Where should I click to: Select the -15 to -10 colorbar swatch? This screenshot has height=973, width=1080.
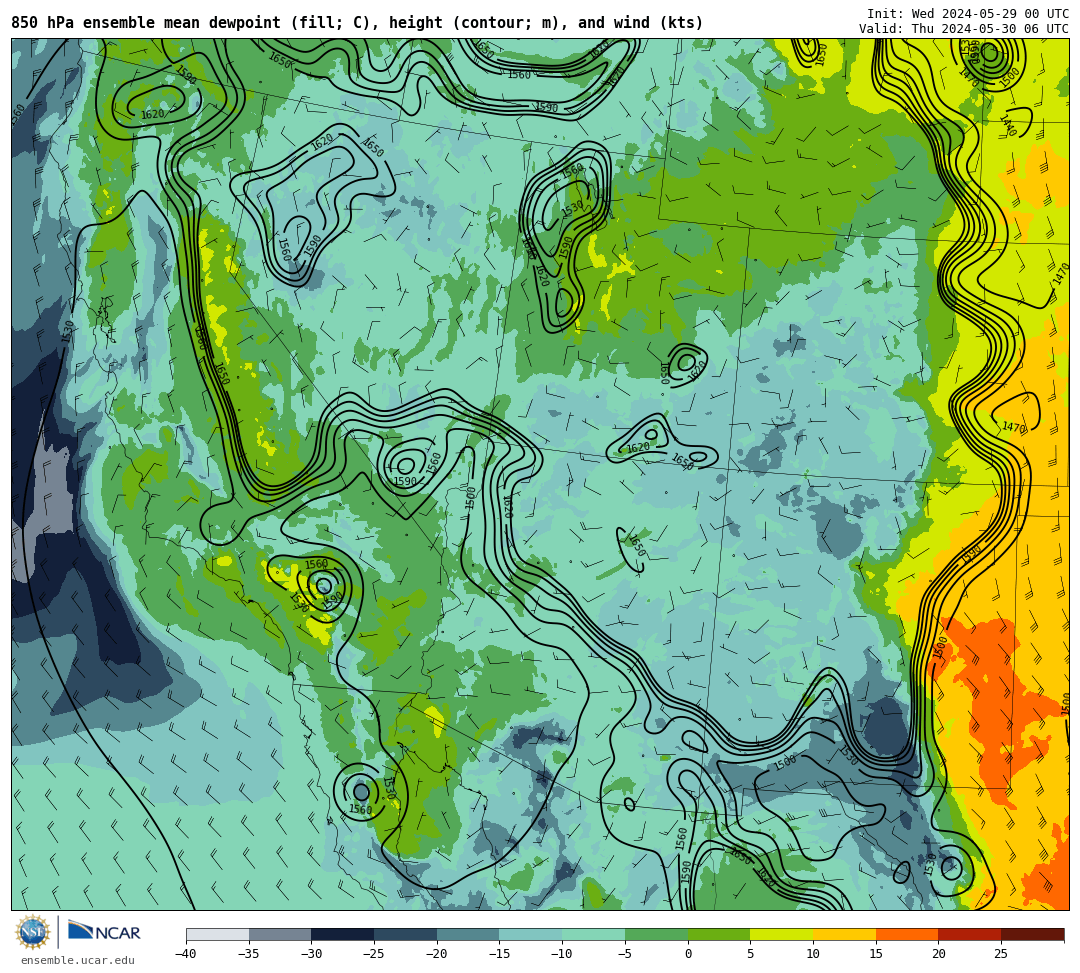[531, 934]
